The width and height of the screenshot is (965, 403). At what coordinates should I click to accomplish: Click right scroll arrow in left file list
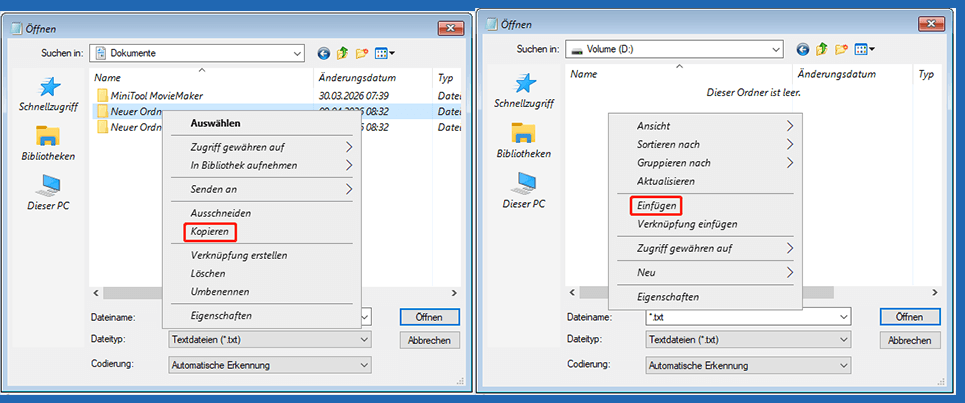click(454, 293)
